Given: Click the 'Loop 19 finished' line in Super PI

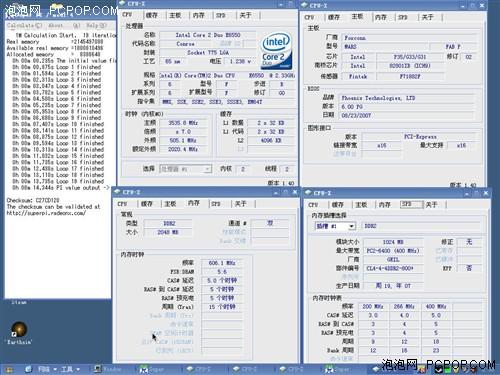Looking at the screenshot, I should tap(58, 181).
